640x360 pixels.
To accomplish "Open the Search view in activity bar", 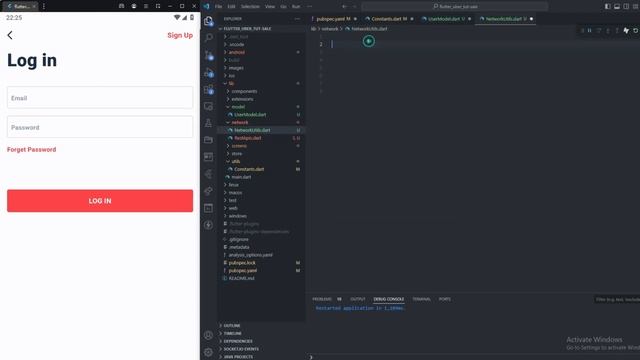I will point(208,38).
